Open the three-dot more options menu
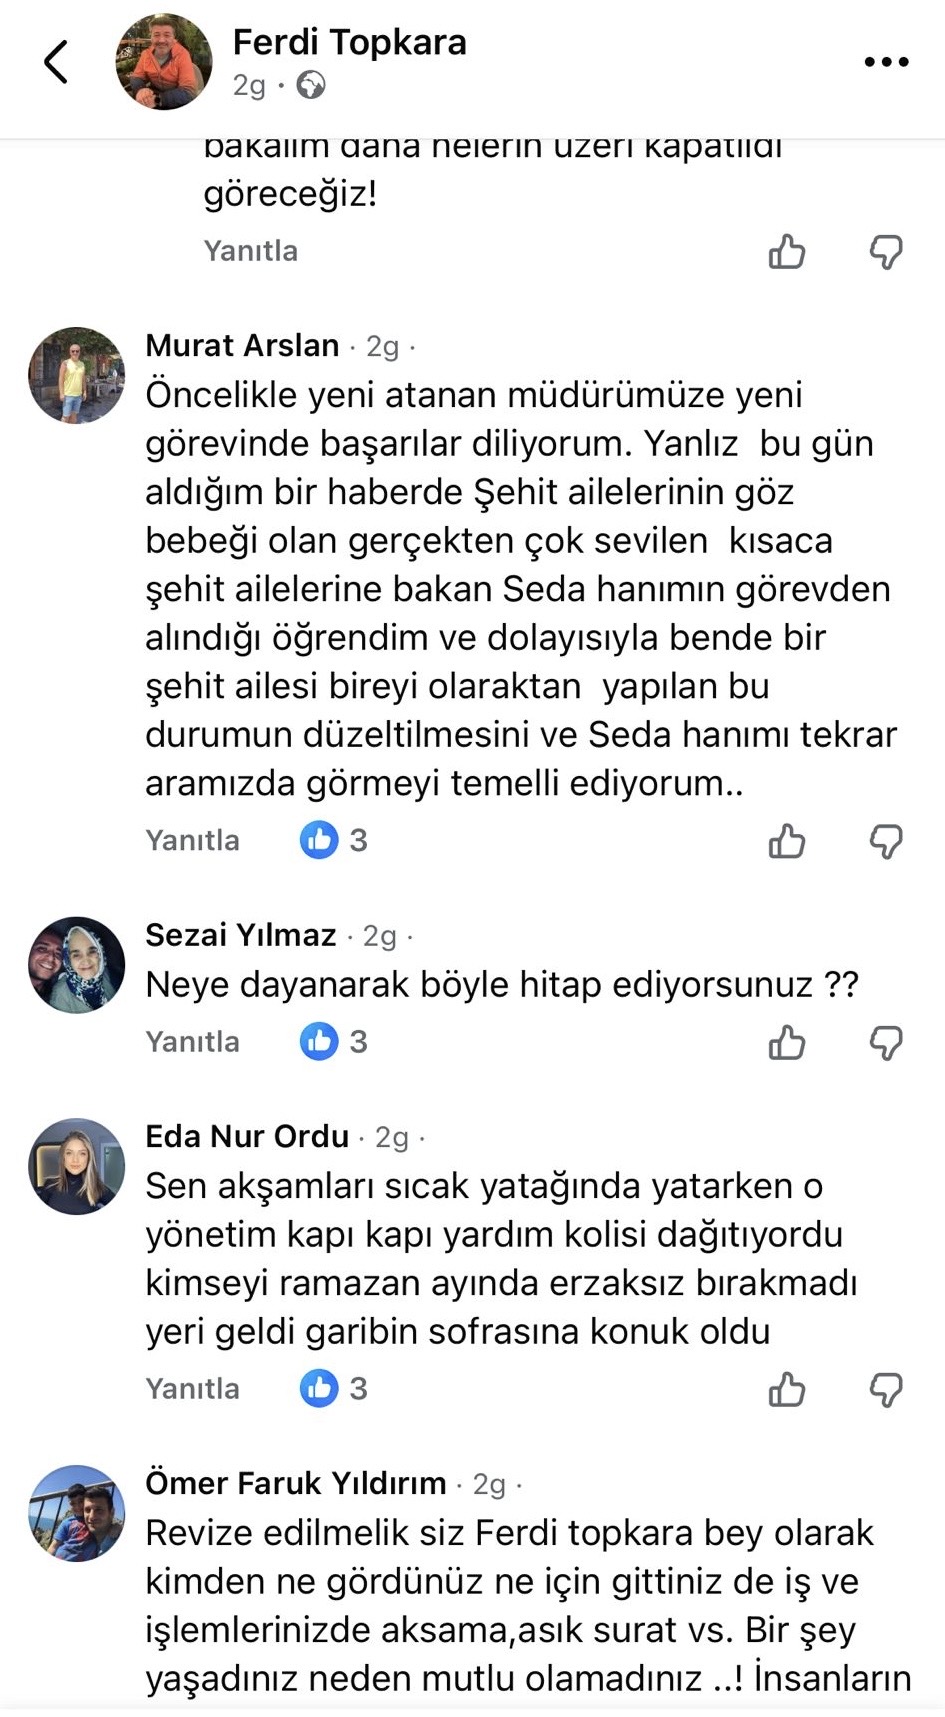Viewport: 945px width, 1717px height. tap(886, 62)
